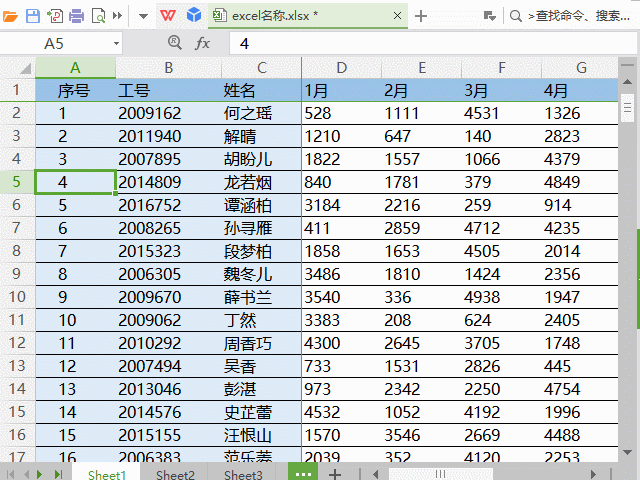Viewport: 640px width, 480px height.
Task: Select column D header
Action: point(342,68)
